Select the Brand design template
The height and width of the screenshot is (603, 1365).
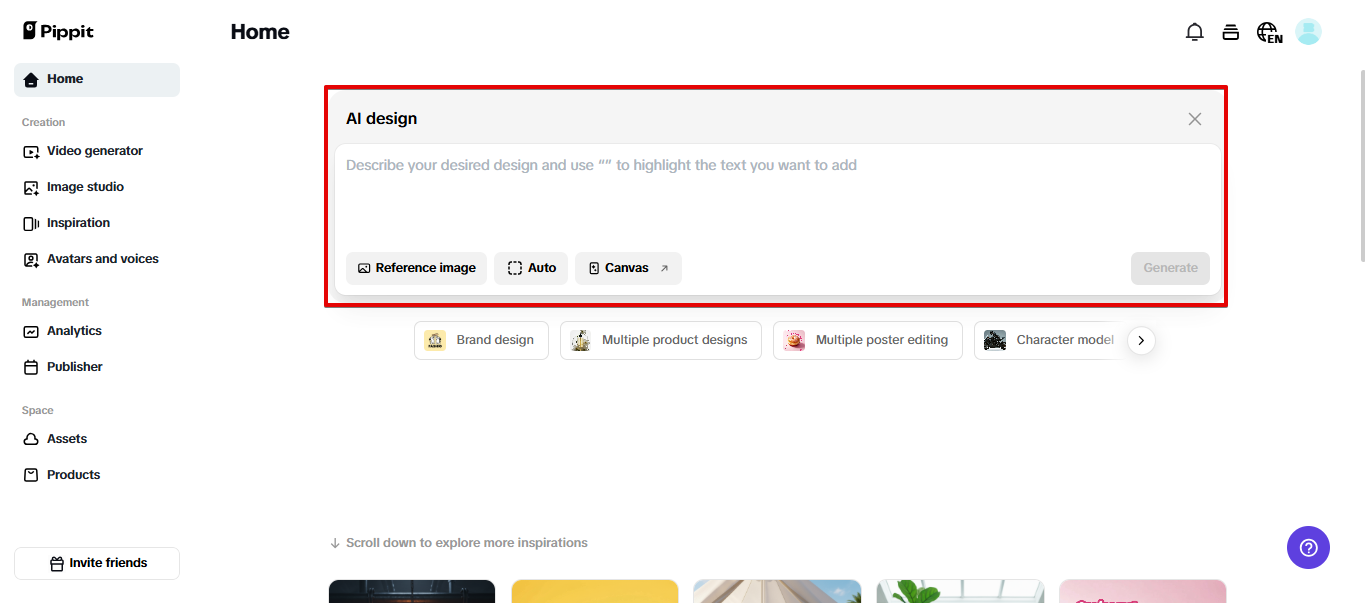click(x=481, y=340)
